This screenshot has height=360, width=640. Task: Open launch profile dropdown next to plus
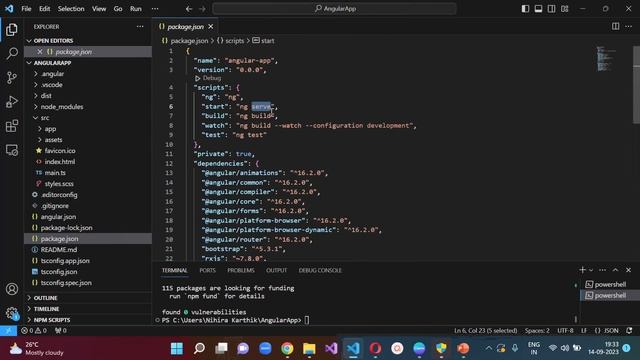pyautogui.click(x=591, y=270)
